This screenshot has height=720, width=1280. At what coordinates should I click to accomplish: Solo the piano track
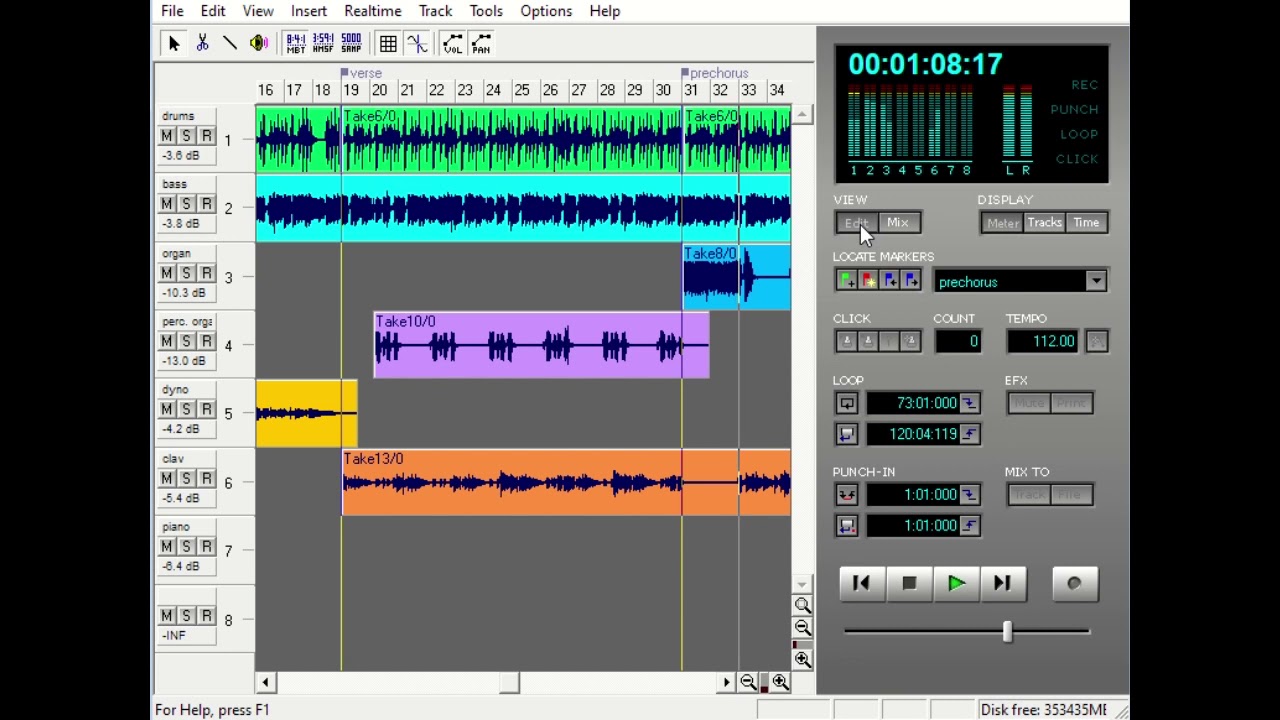(186, 546)
